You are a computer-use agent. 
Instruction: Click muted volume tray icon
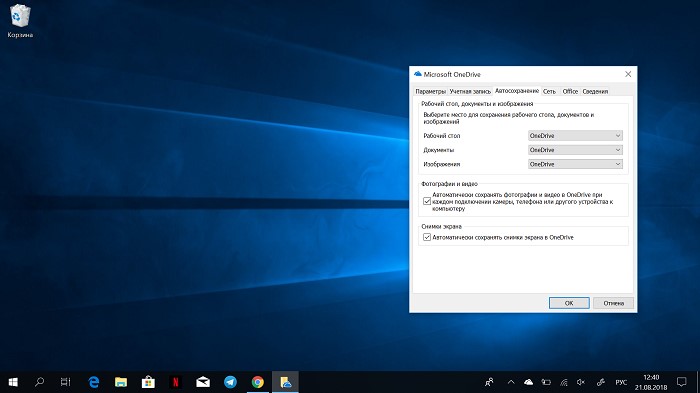[581, 382]
